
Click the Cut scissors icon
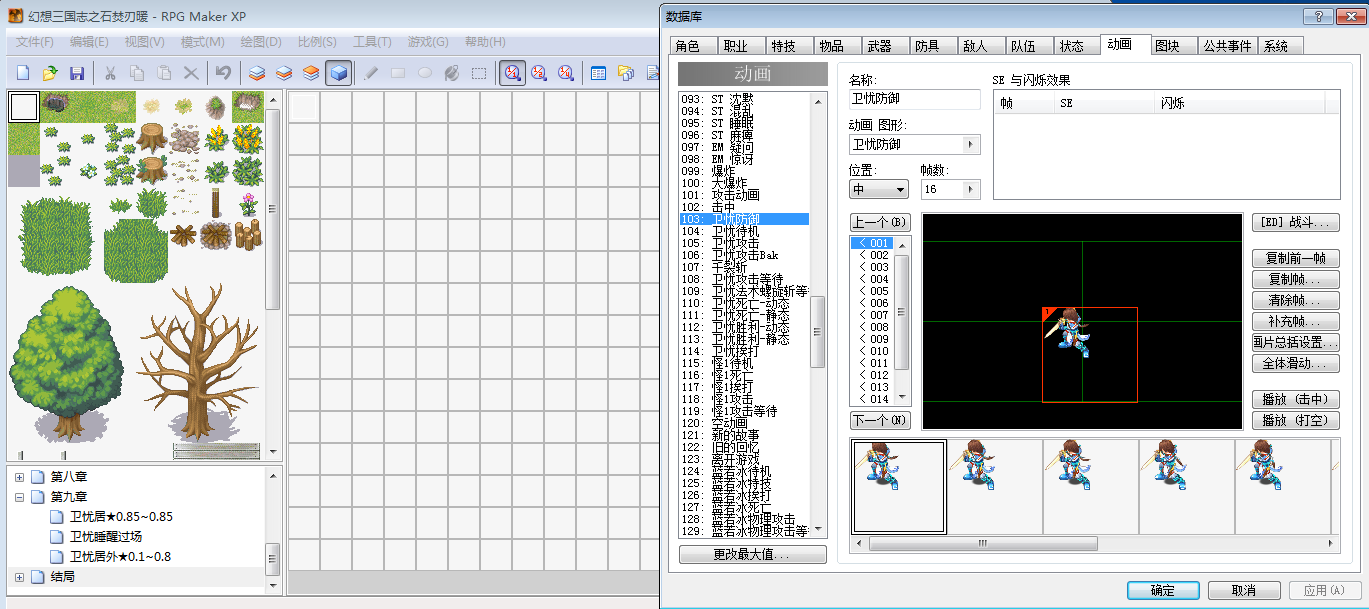tap(111, 73)
